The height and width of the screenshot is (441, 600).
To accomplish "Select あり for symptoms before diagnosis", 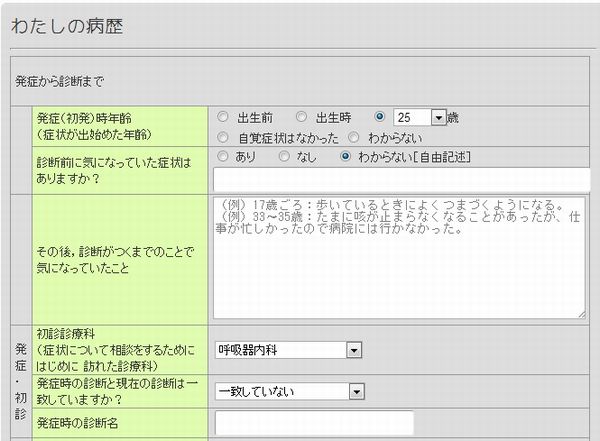I will pos(223,156).
